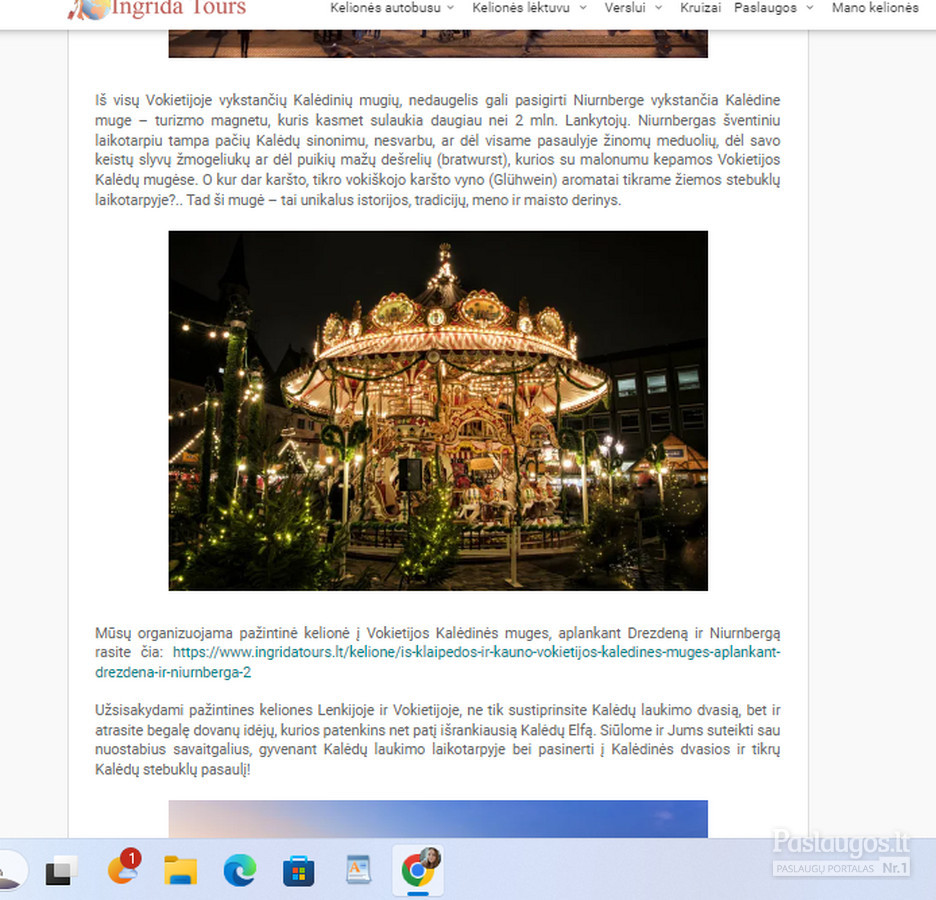Open Kelionės lėktuvu menu

tap(521, 8)
